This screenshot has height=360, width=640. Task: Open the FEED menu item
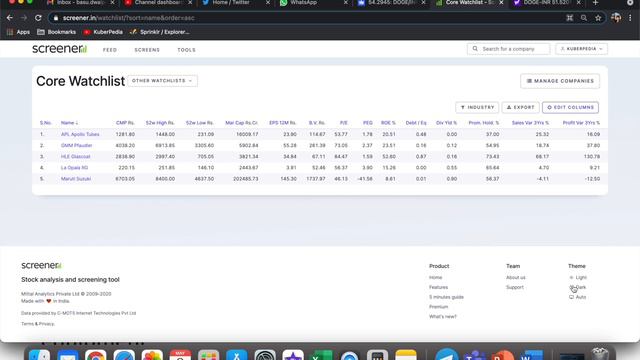[x=110, y=50]
